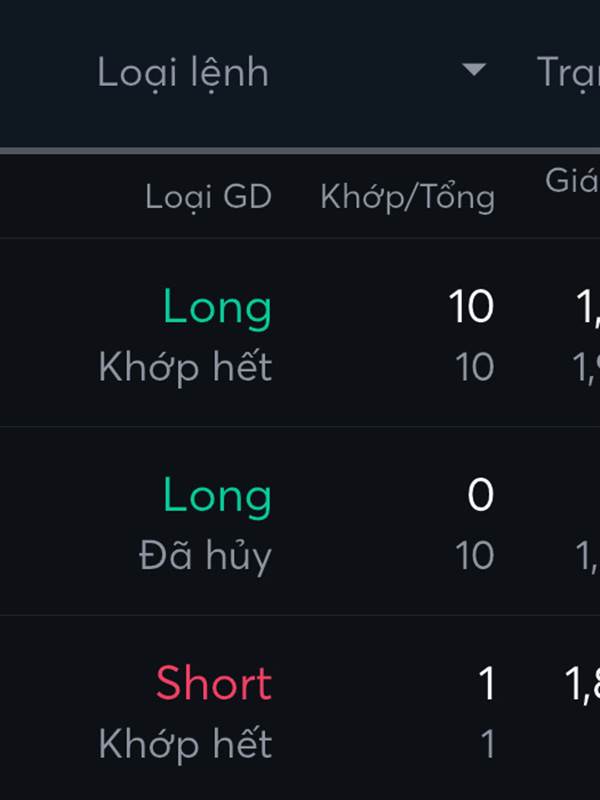Sort by the Khớp/Tổng column header
Image resolution: width=600 pixels, height=800 pixels.
pyautogui.click(x=407, y=197)
